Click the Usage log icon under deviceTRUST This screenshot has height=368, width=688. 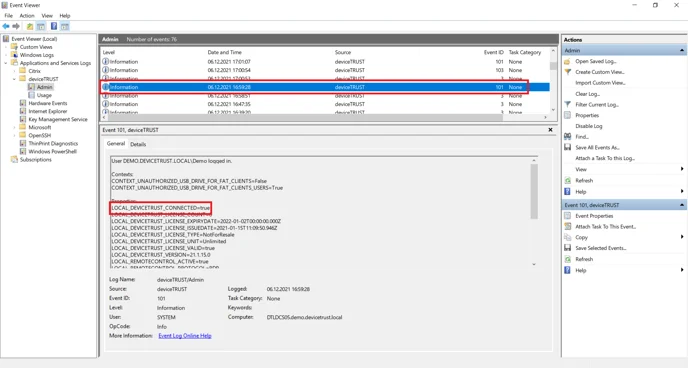coord(31,95)
